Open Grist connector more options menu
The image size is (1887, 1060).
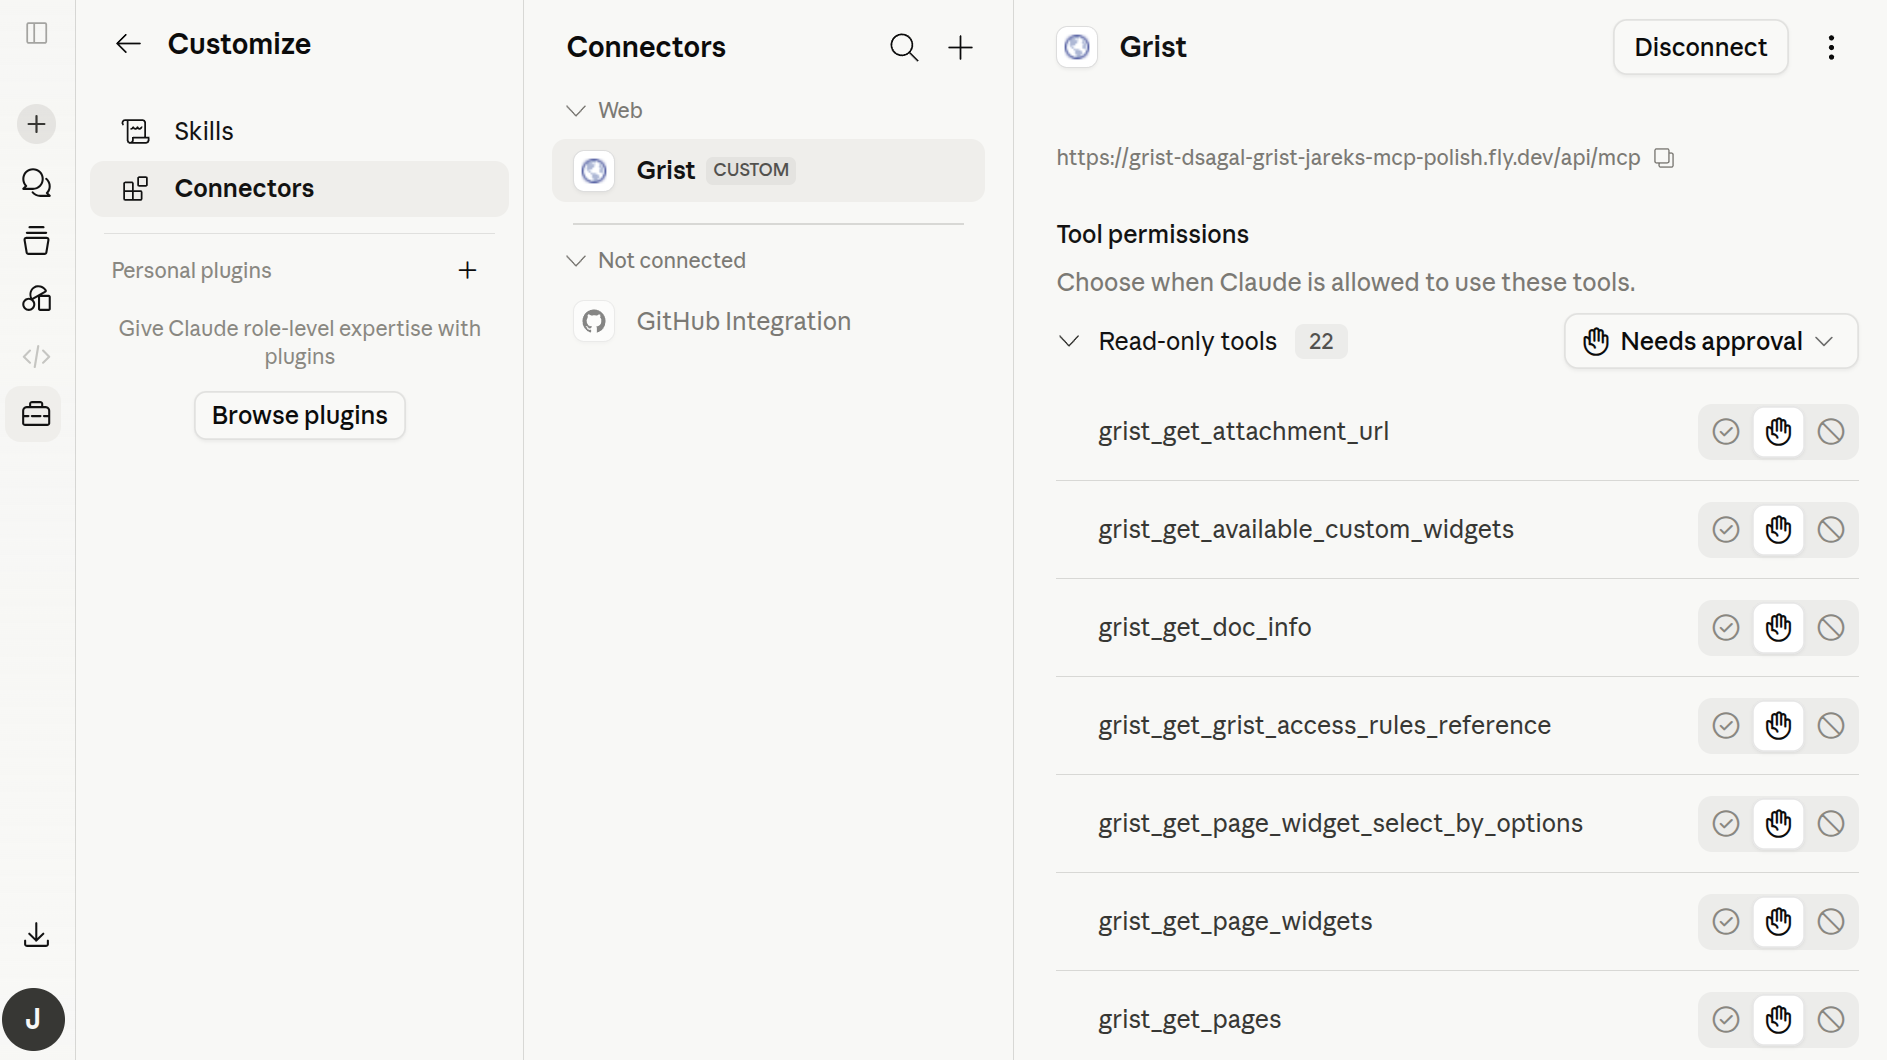1831,47
